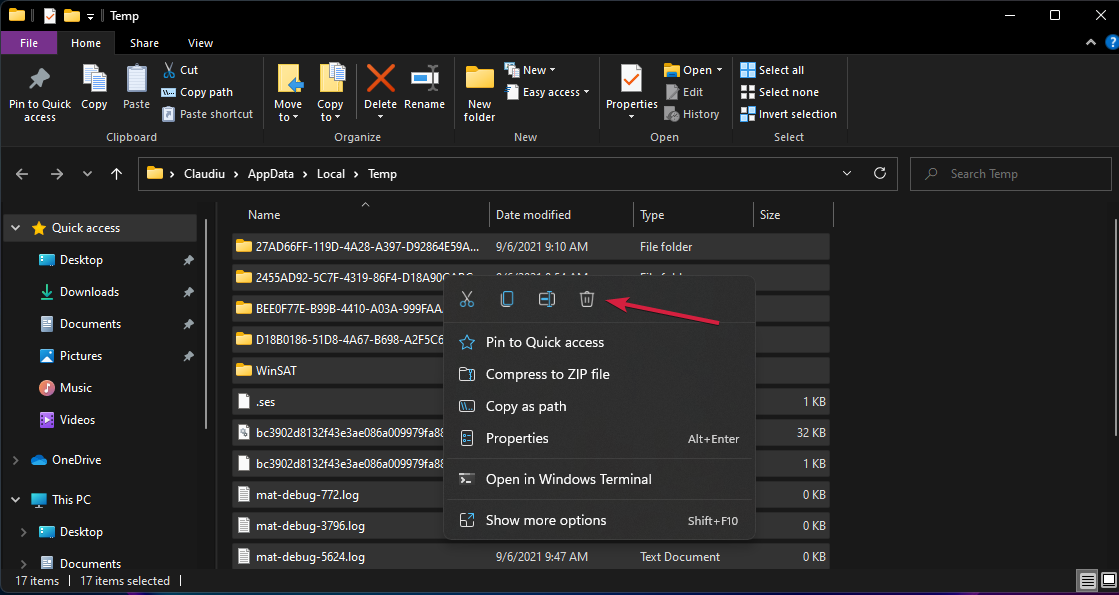The image size is (1119, 595).
Task: Click the Rename icon in the ribbon
Action: [x=425, y=88]
